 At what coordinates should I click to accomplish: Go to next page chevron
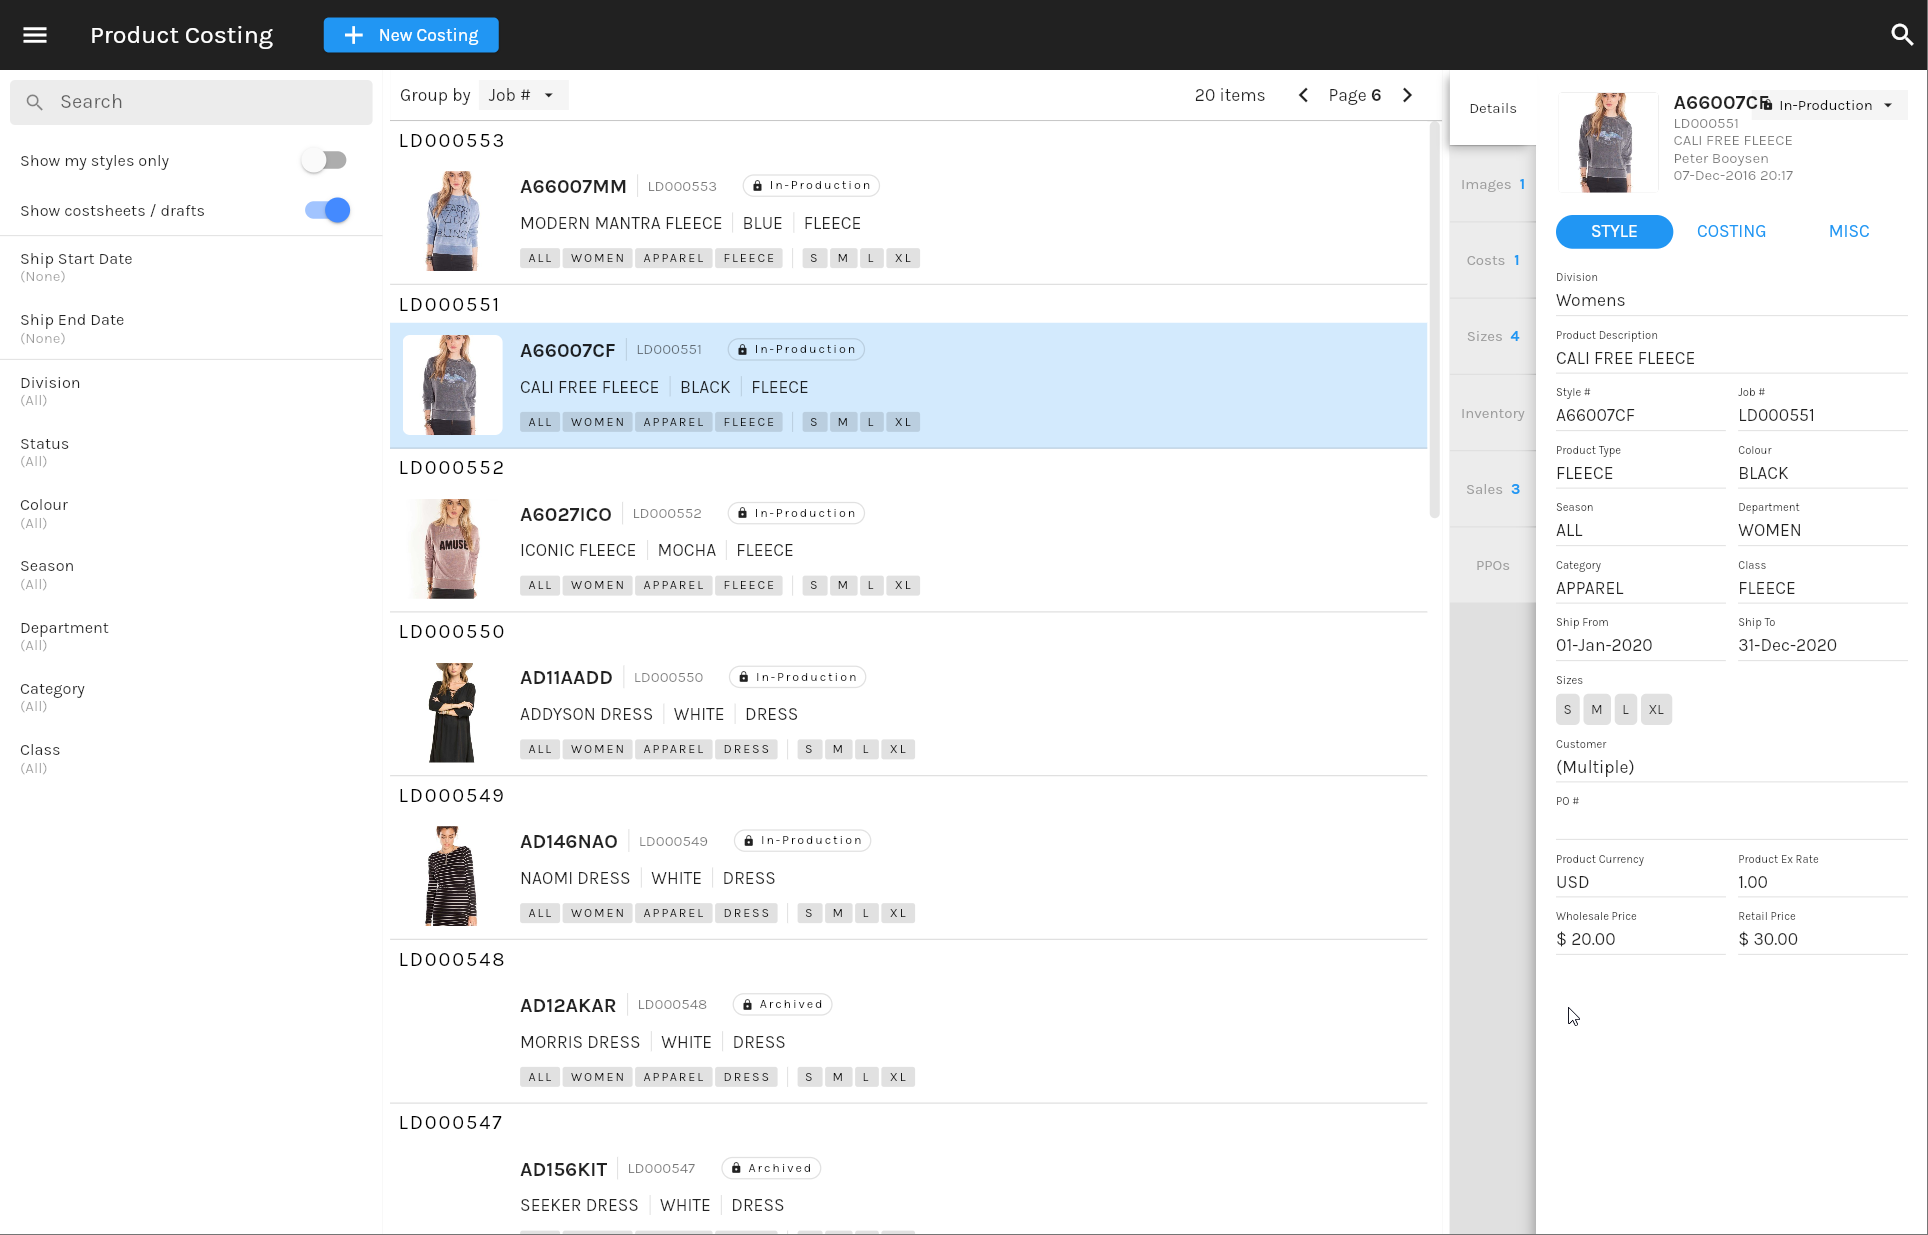pyautogui.click(x=1407, y=95)
